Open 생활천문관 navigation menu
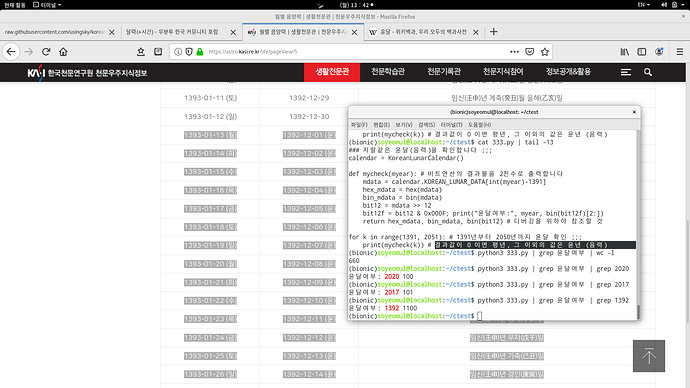Viewport: 690px width, 388px height. (x=332, y=72)
